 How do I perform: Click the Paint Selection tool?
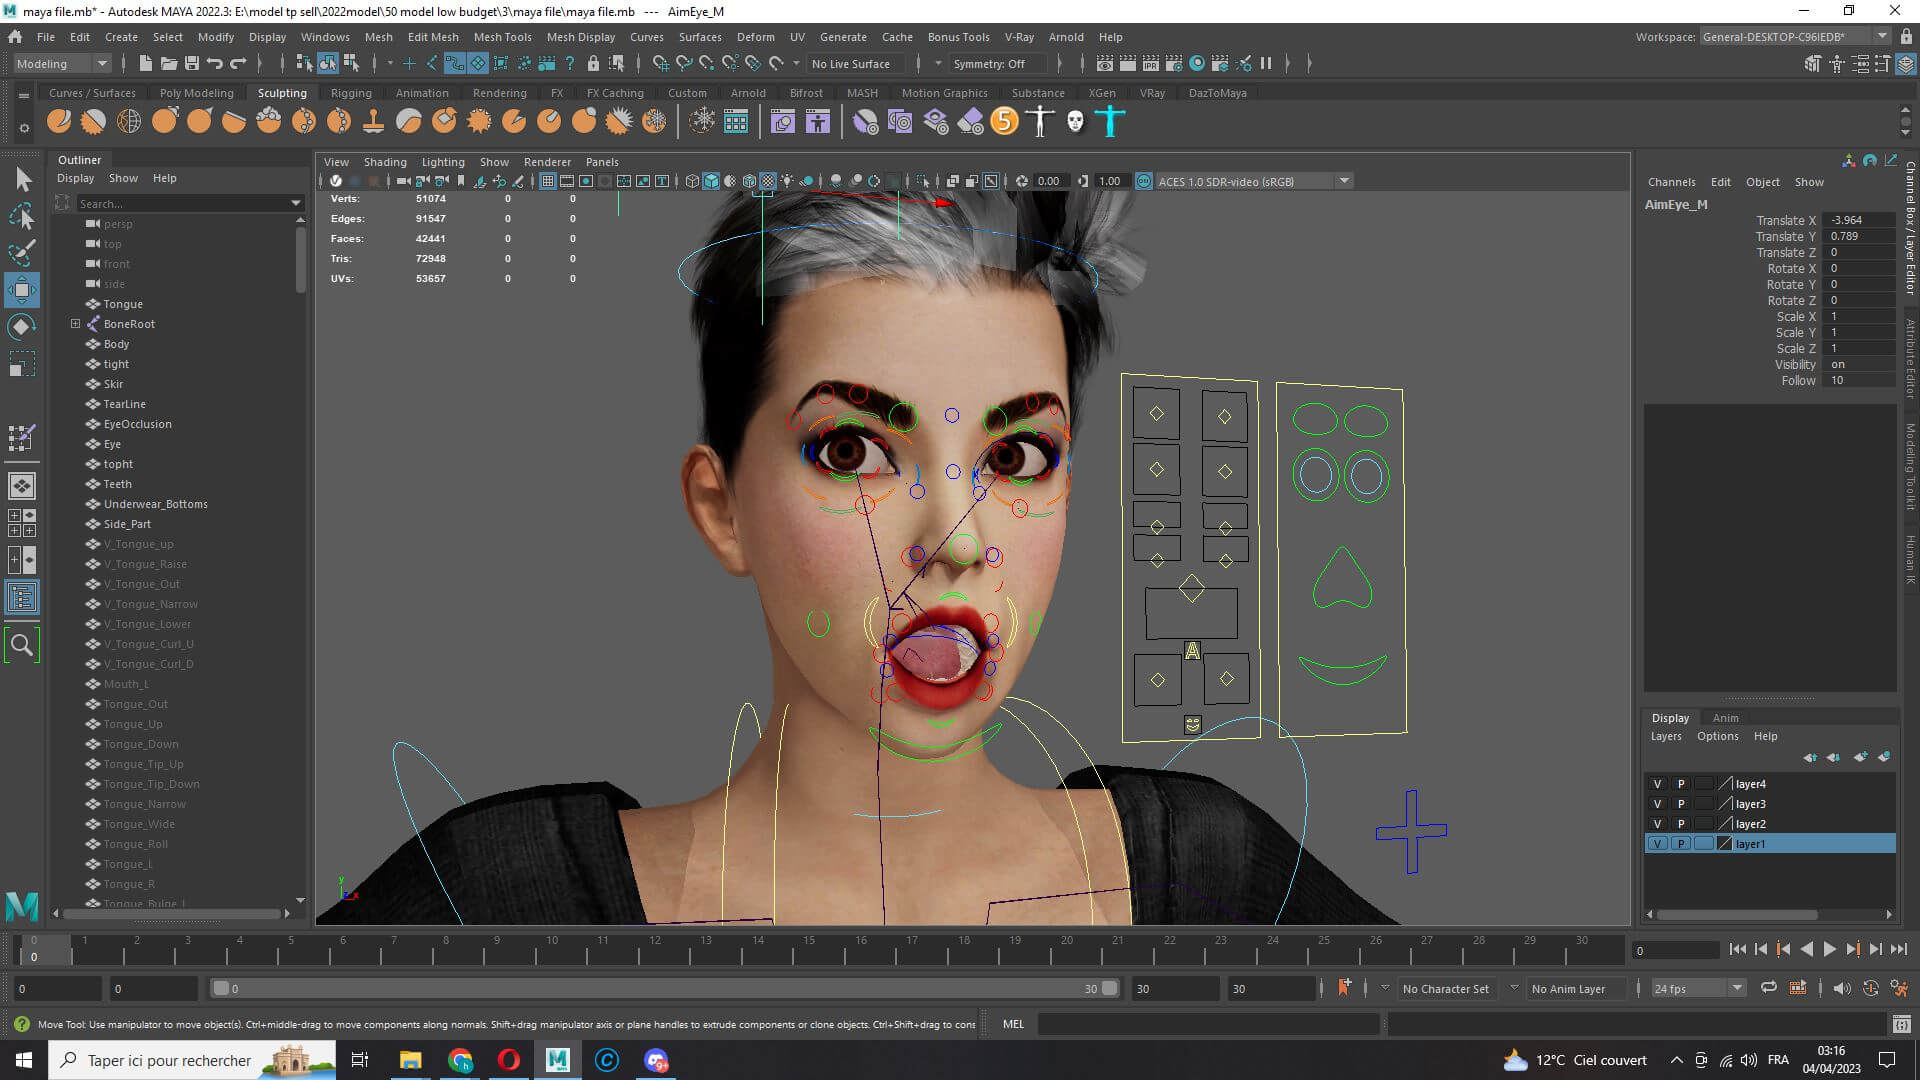pyautogui.click(x=22, y=252)
